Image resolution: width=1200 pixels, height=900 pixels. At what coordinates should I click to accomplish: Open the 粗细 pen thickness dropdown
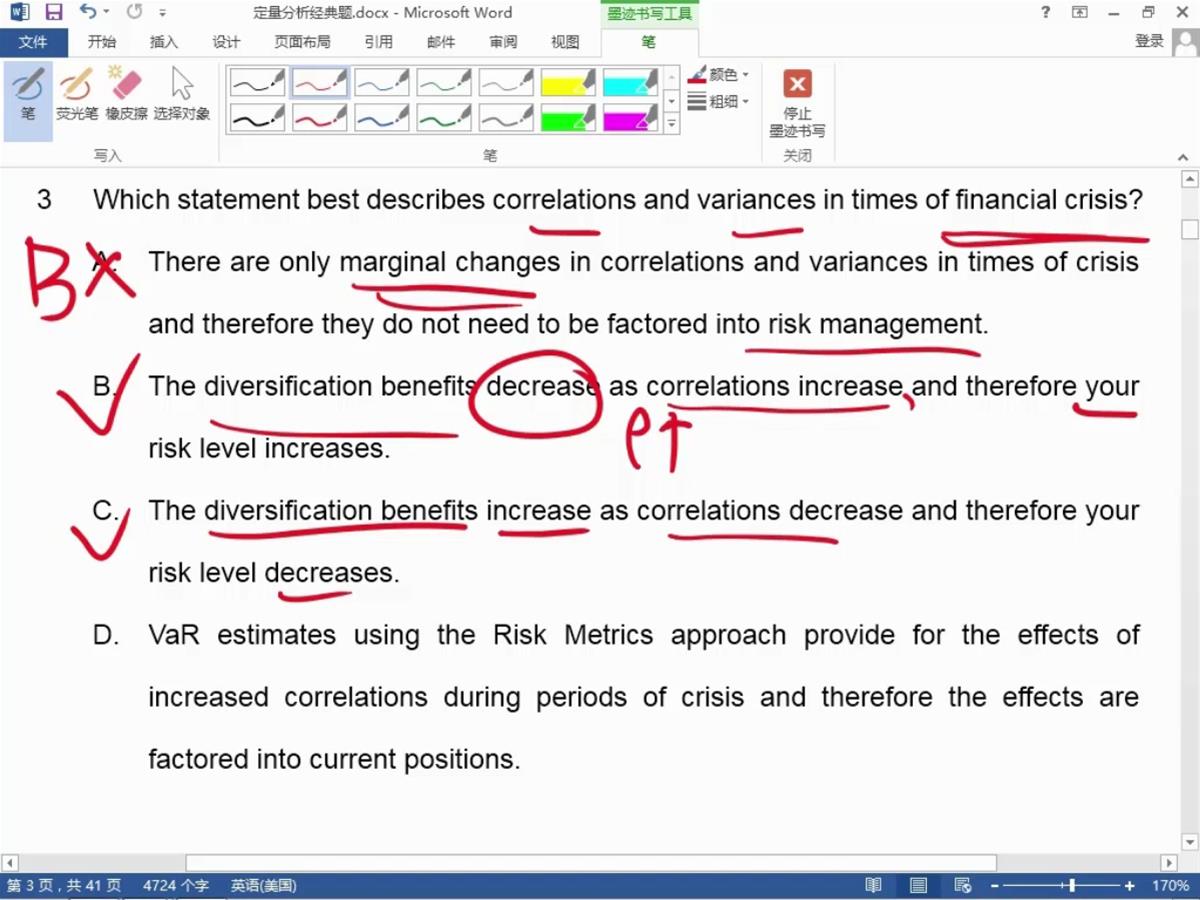719,101
